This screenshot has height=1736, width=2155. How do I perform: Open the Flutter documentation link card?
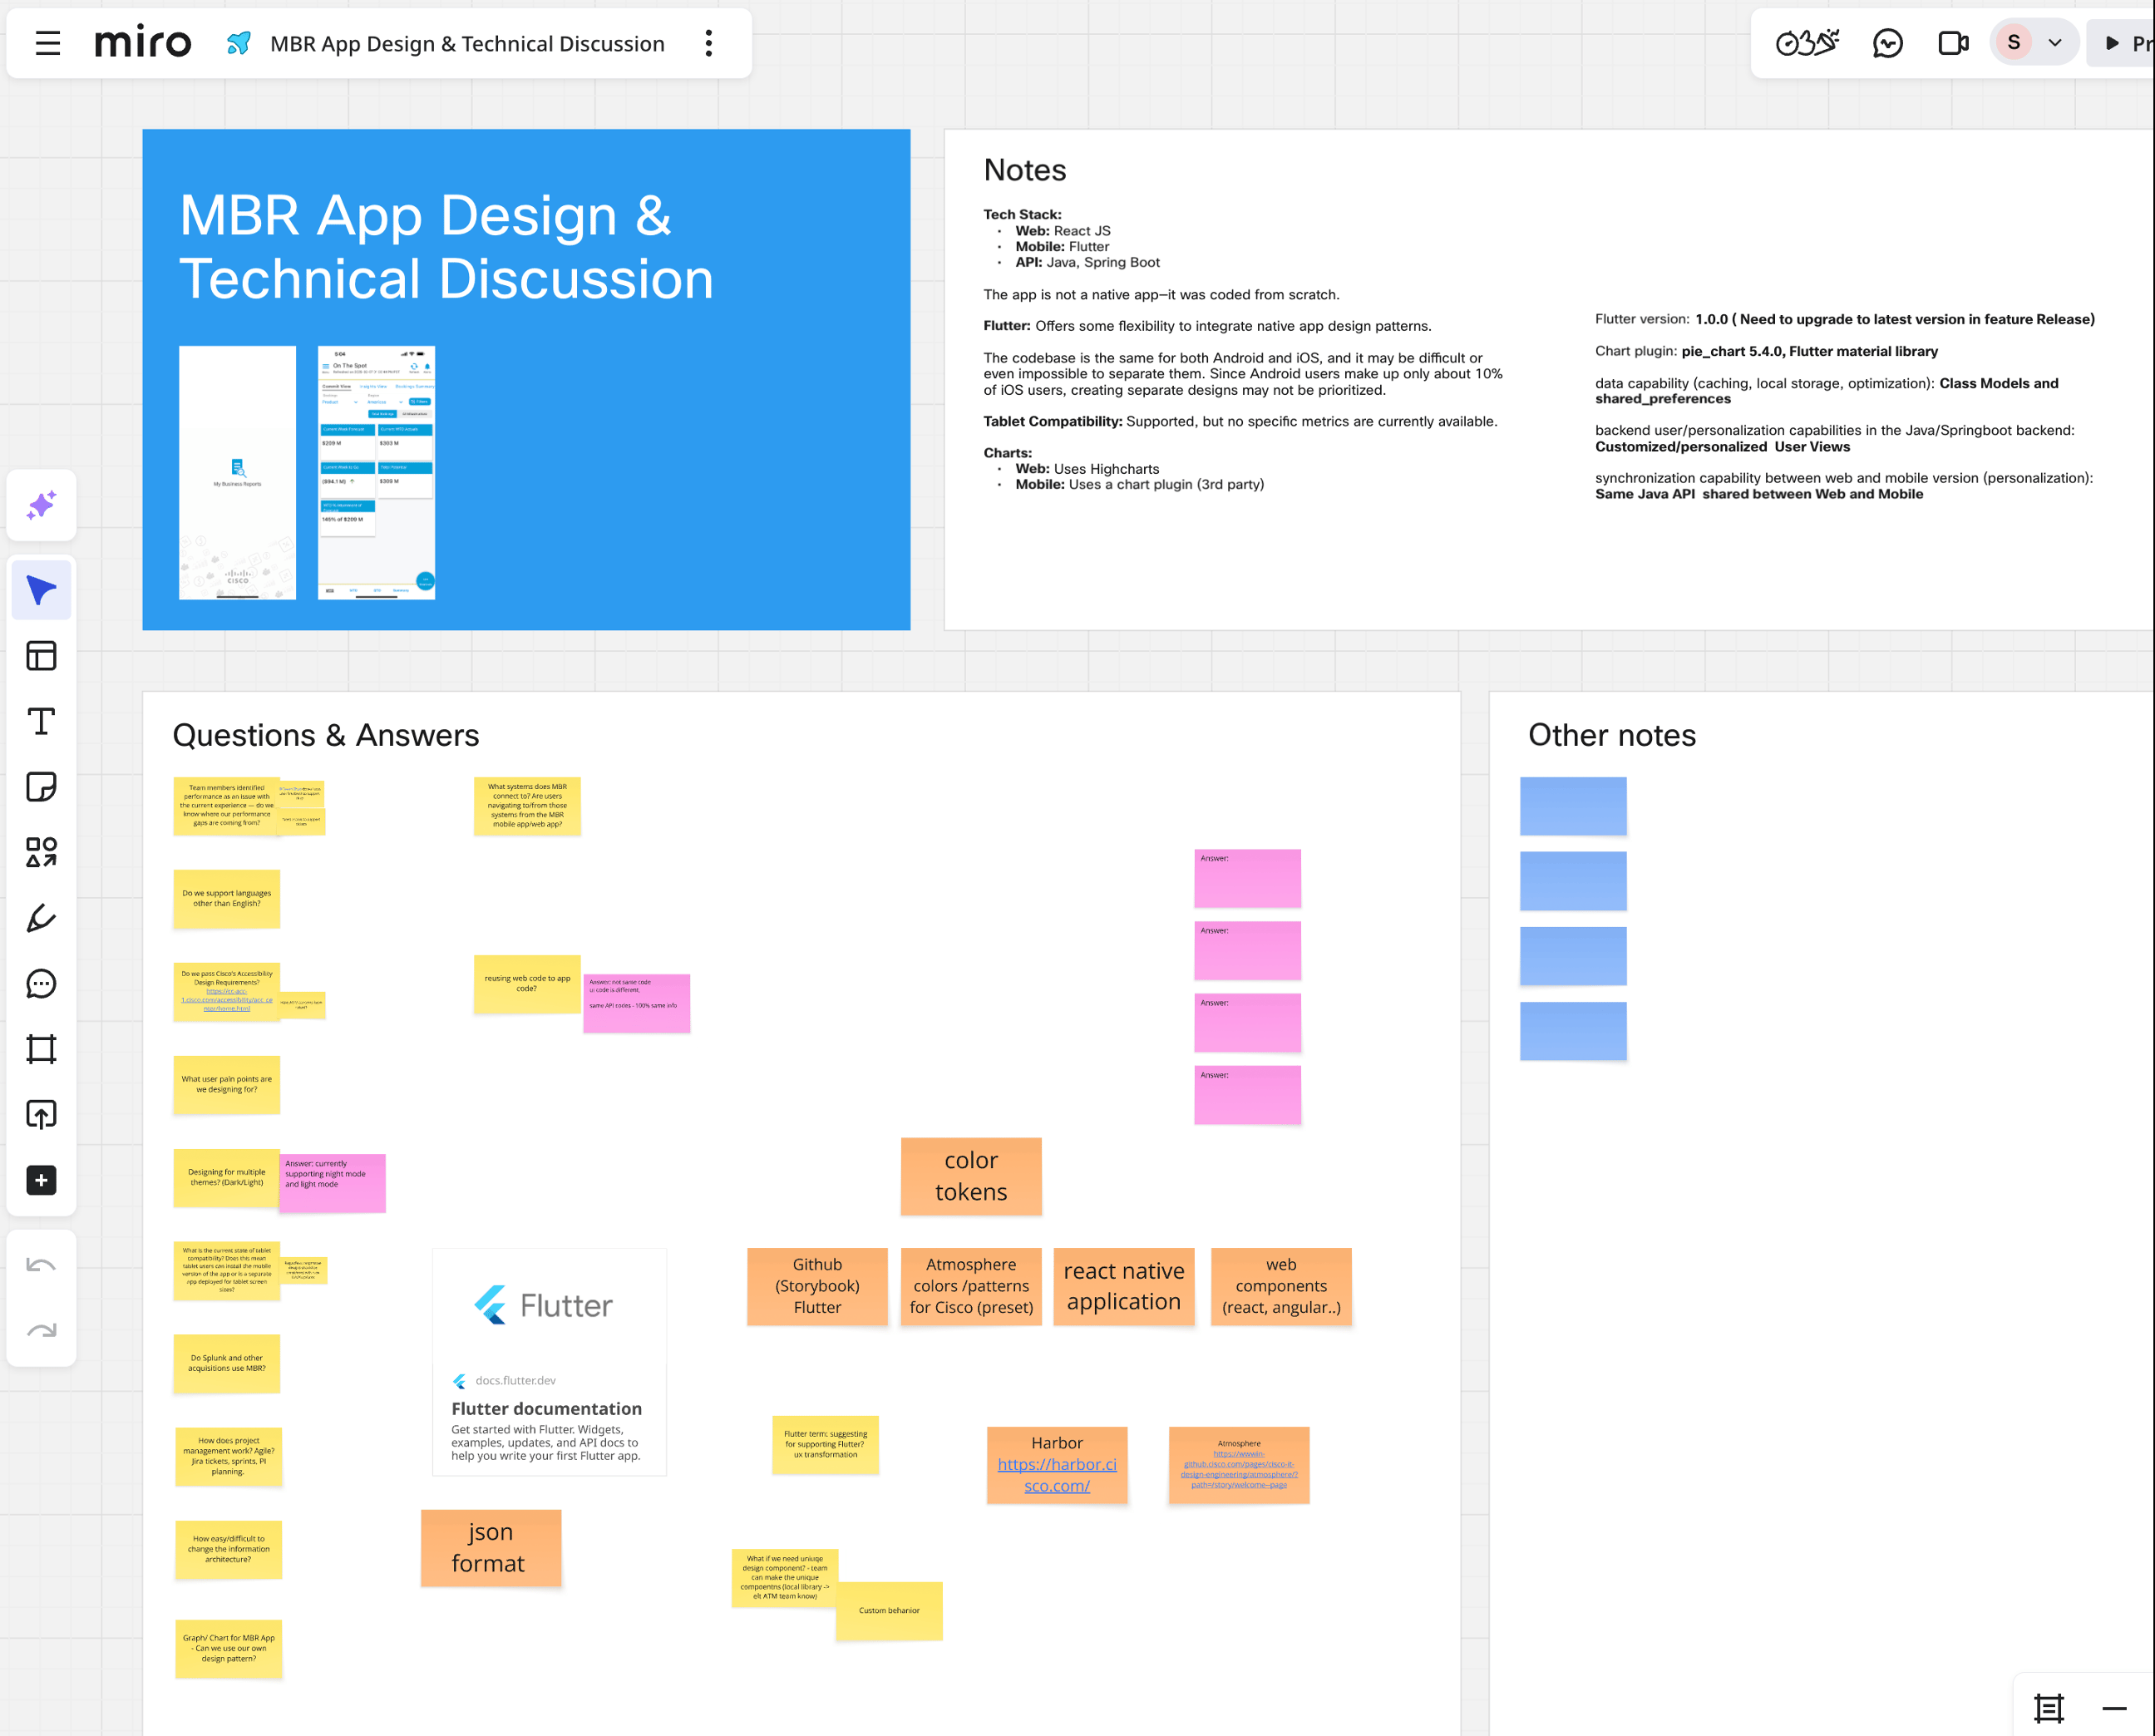tap(549, 1362)
